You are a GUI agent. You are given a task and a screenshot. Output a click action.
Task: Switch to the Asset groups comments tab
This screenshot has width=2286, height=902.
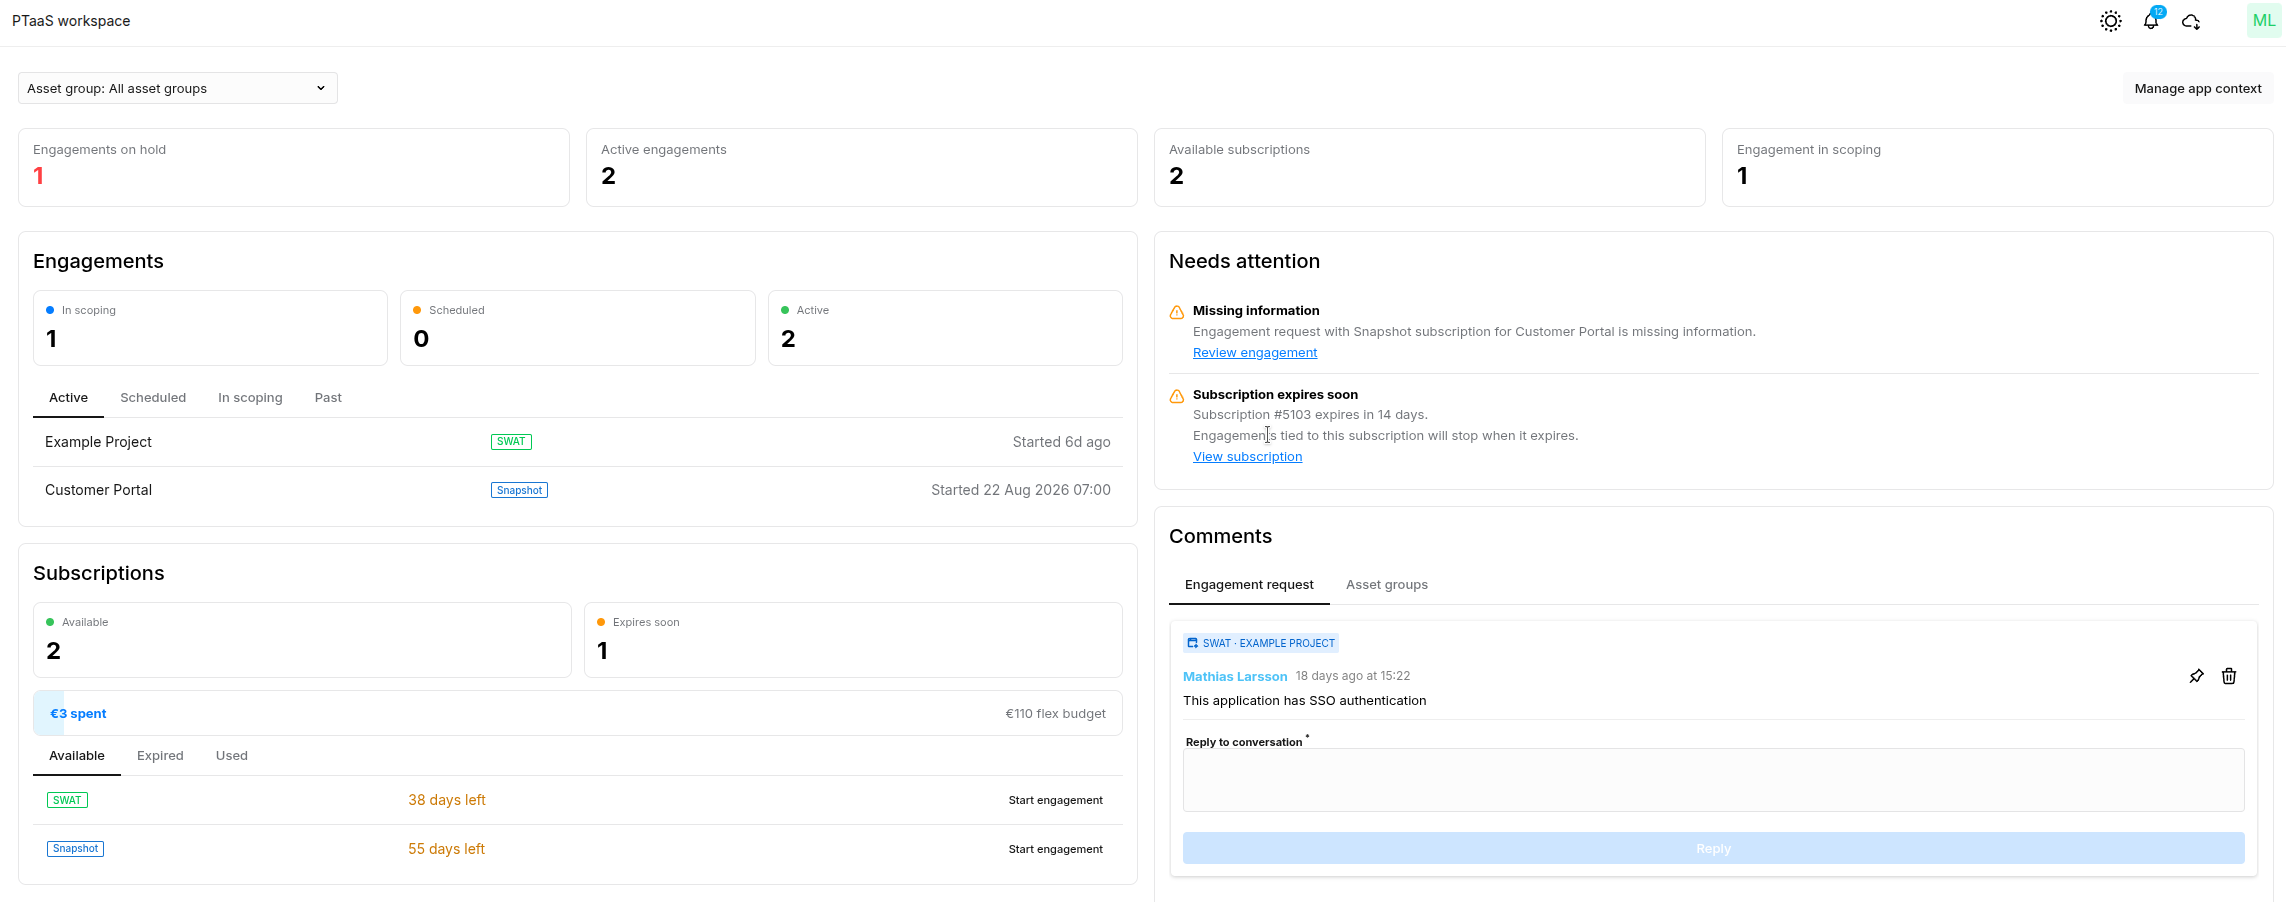tap(1387, 585)
